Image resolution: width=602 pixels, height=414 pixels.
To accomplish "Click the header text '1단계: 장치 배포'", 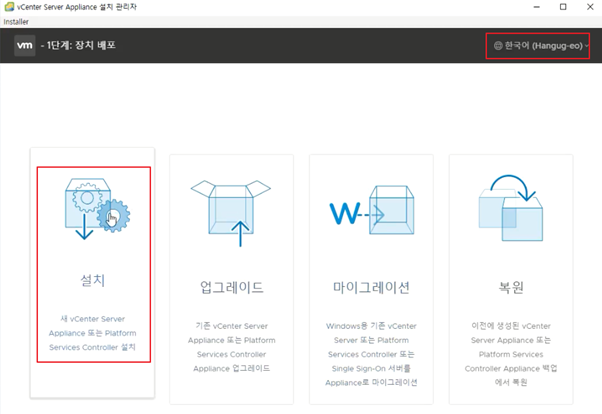I will [81, 45].
